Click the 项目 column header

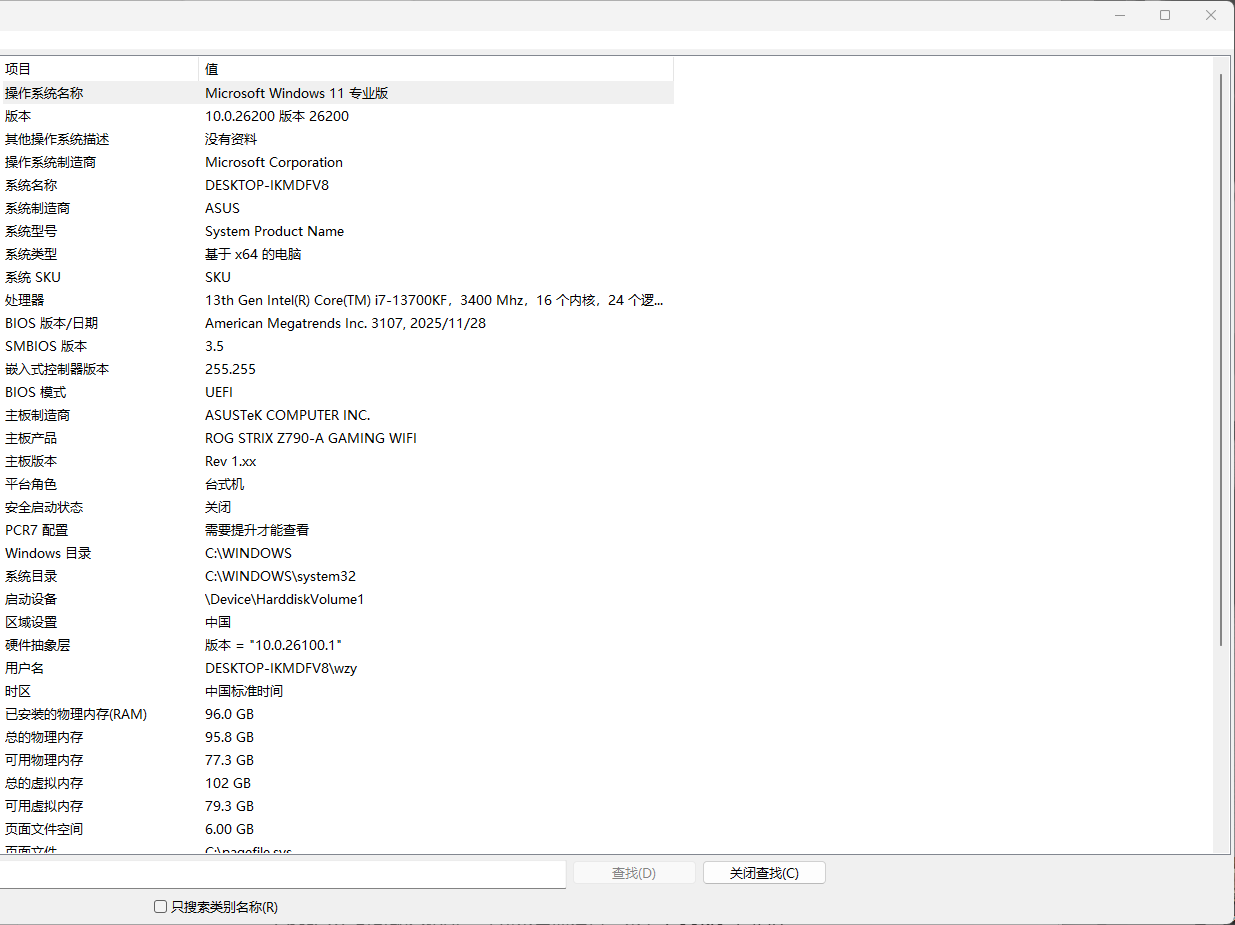[98, 69]
